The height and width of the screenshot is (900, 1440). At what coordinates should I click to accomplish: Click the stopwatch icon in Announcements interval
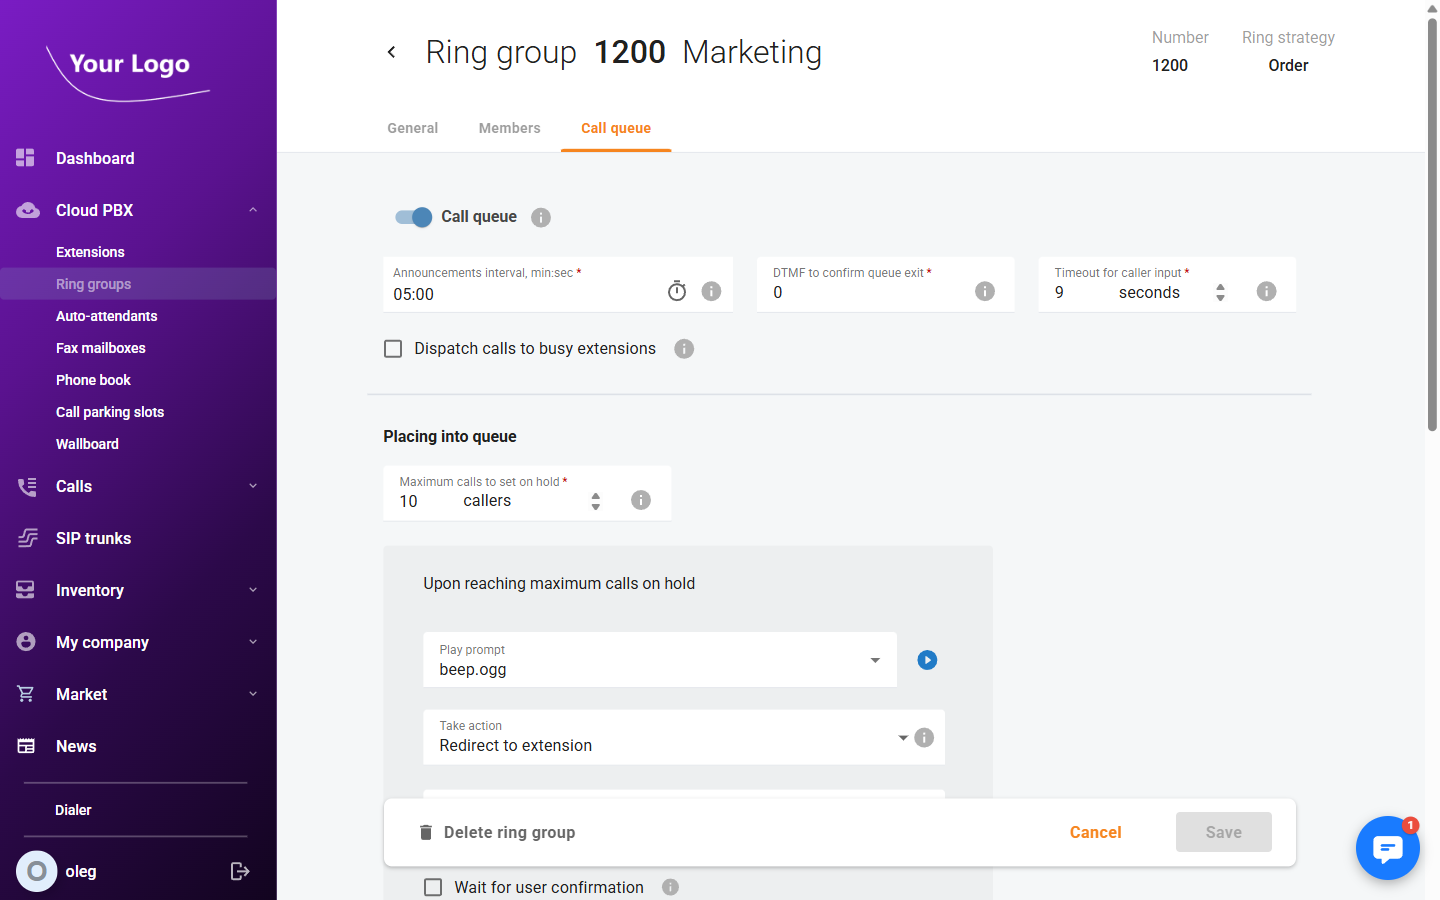pyautogui.click(x=677, y=290)
